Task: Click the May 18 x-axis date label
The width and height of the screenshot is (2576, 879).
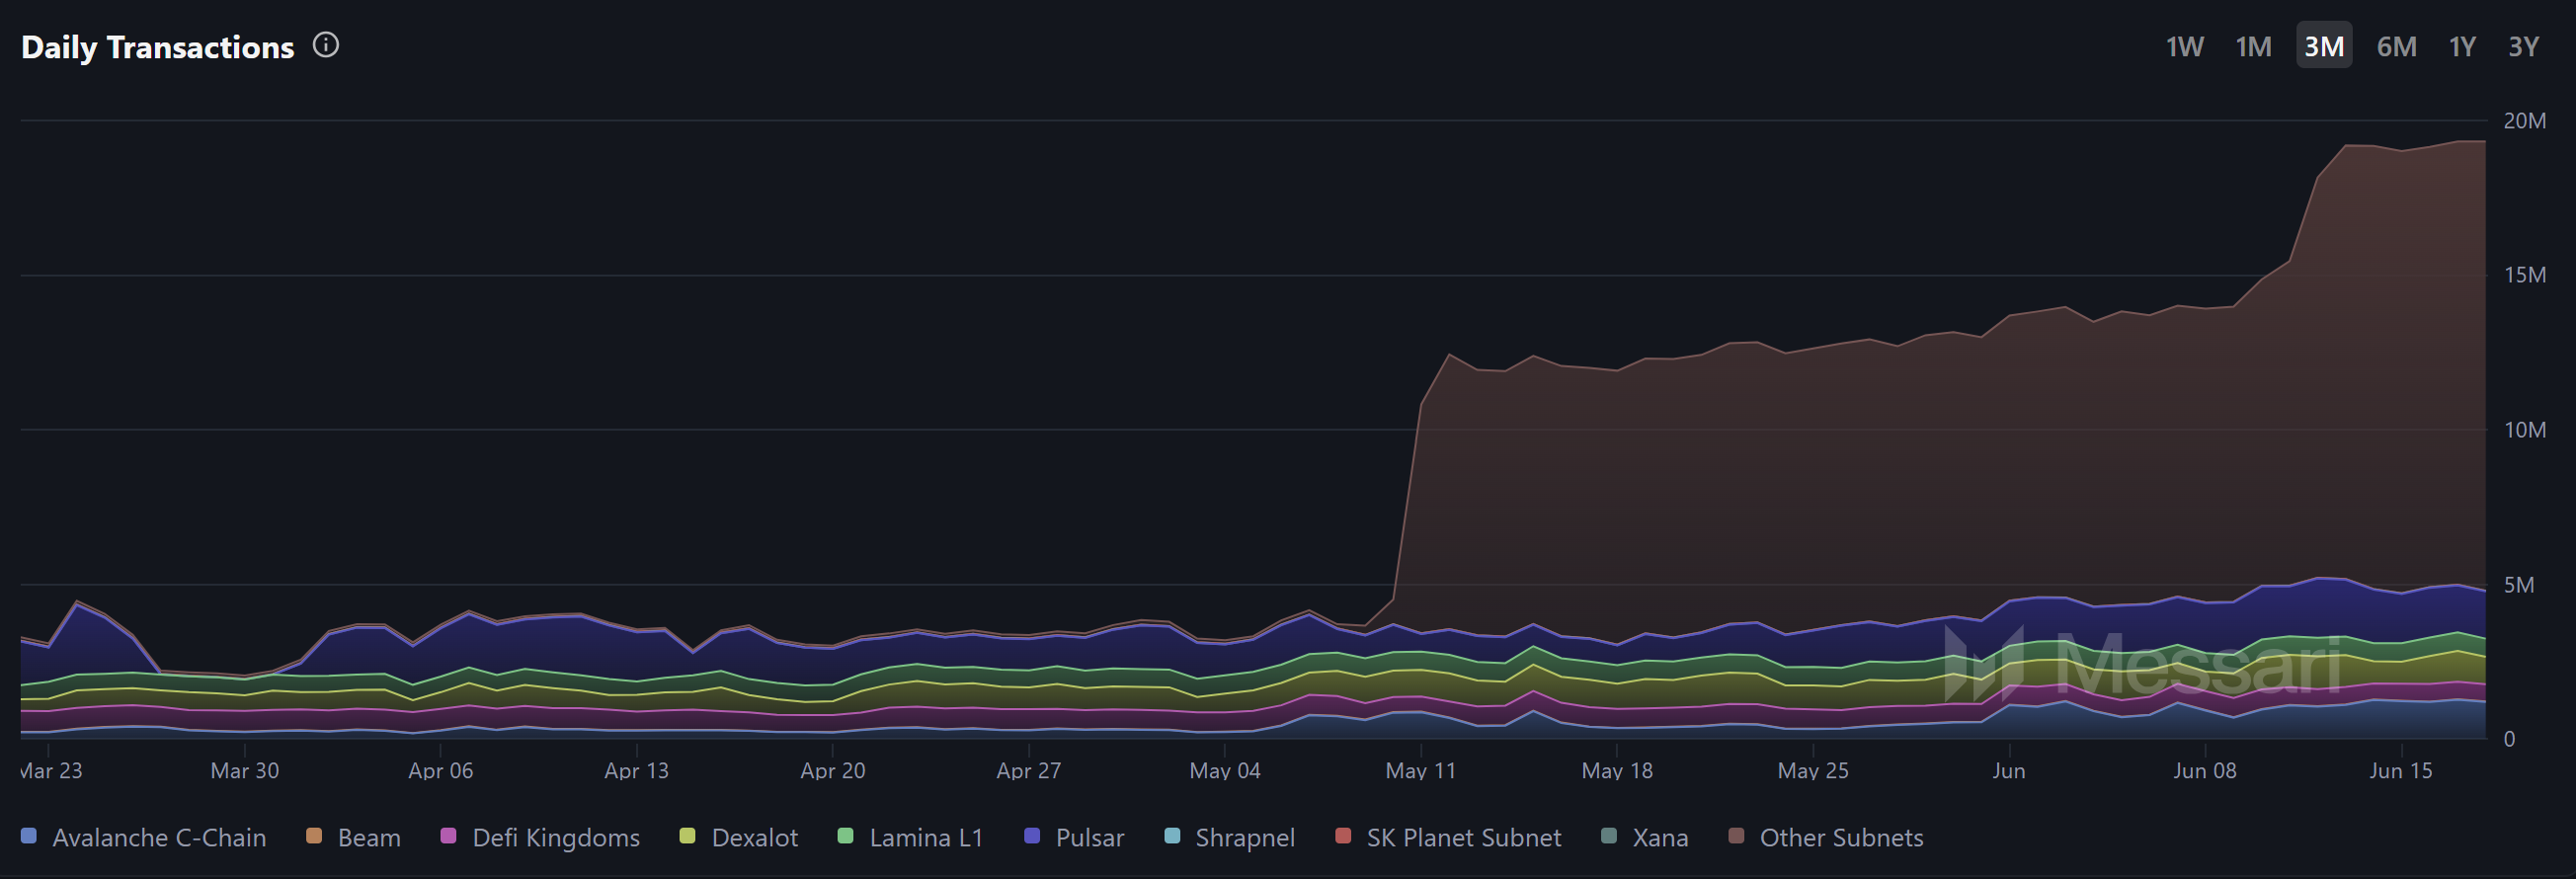Action: 1616,770
